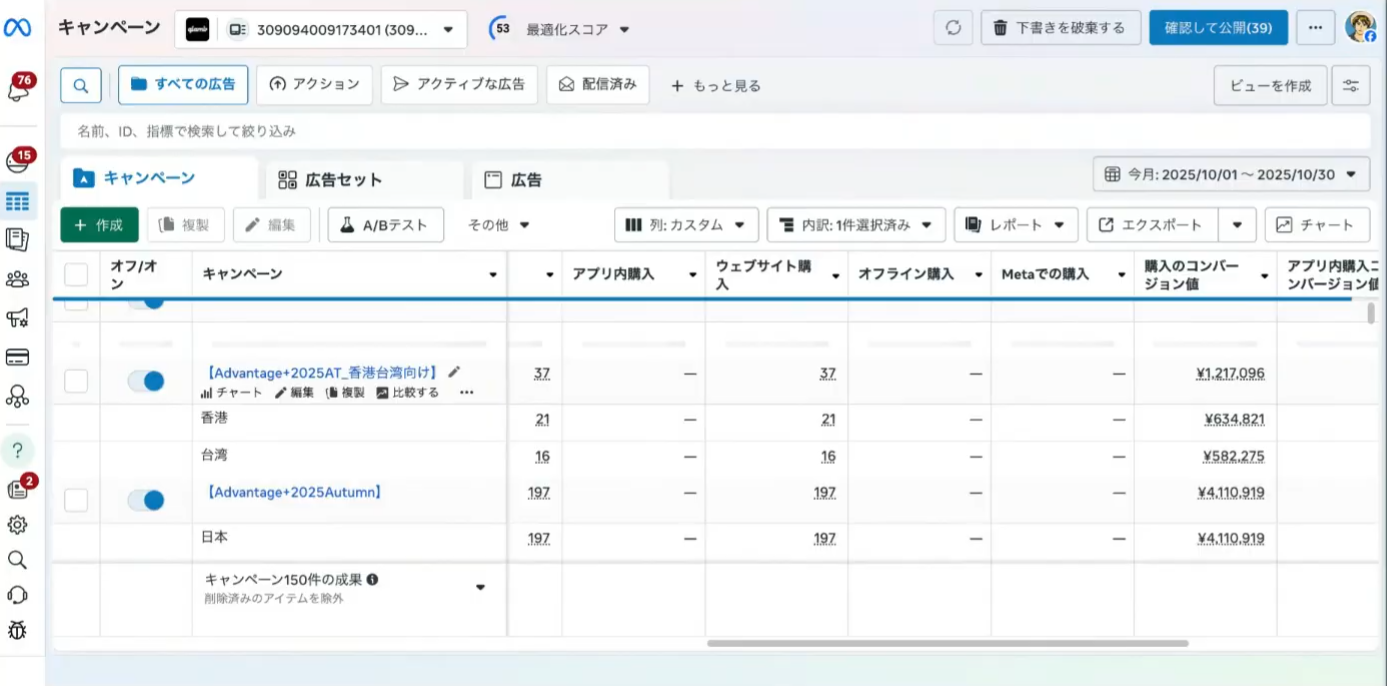1387x686 pixels.
Task: Open the date range dropdown
Action: (x=1231, y=174)
